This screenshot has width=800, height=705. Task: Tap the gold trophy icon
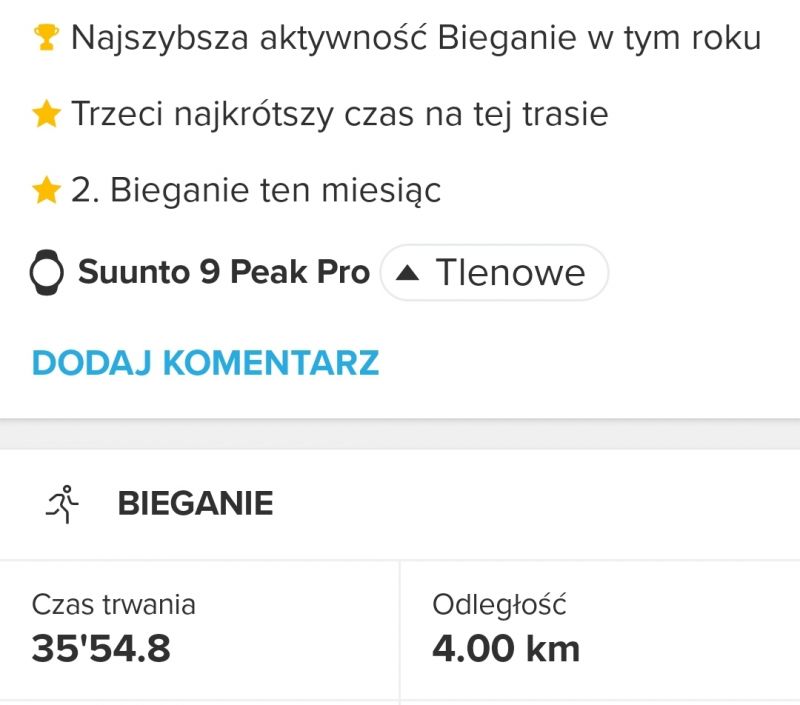(46, 38)
